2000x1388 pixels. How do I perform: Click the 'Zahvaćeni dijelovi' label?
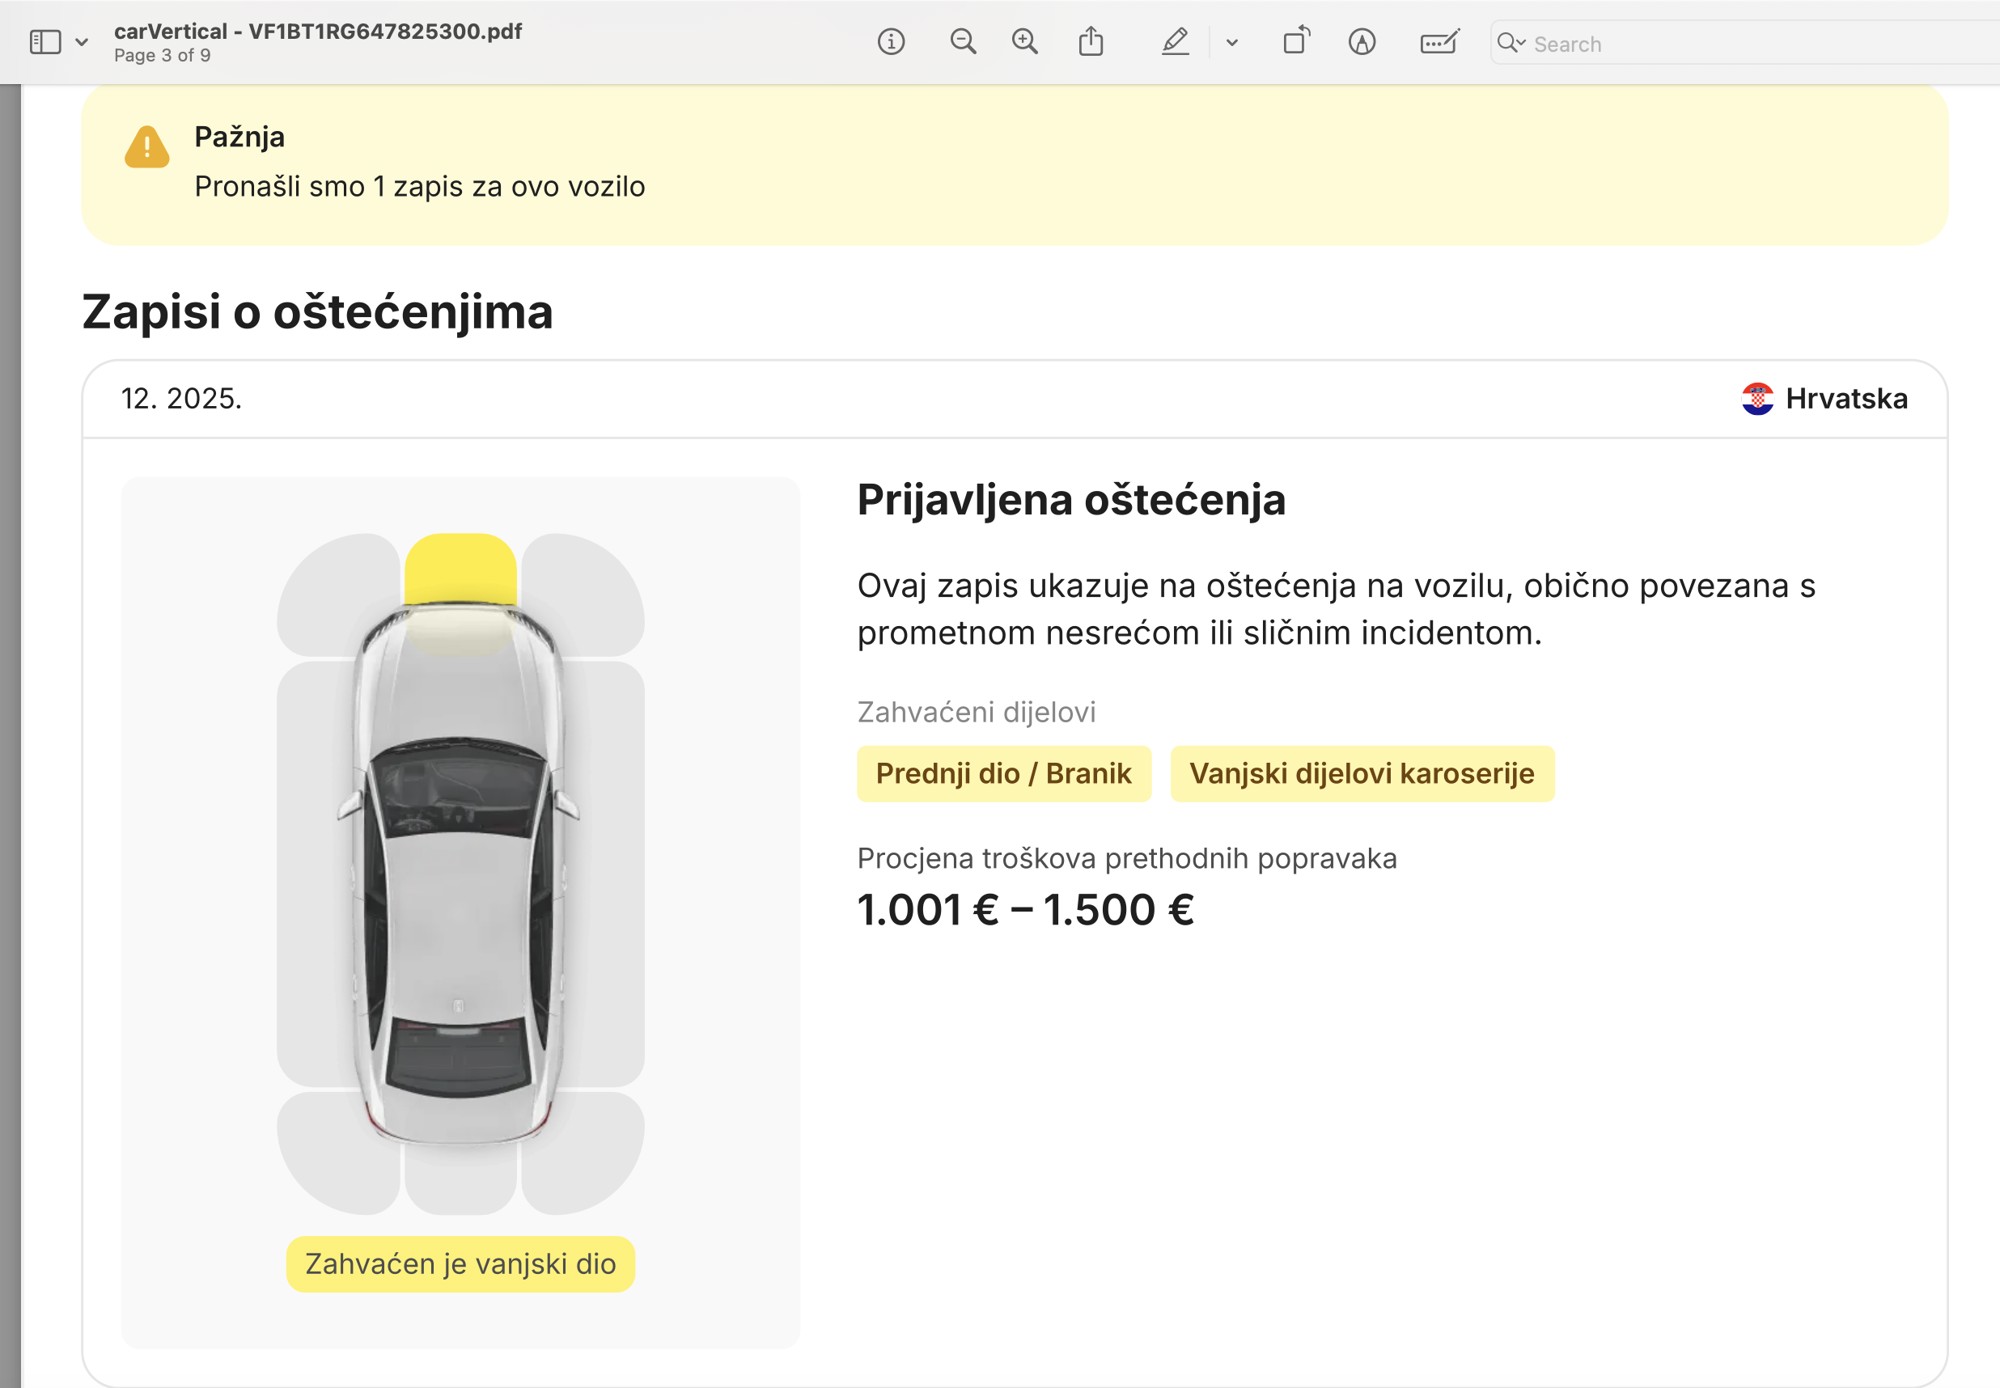pos(976,712)
